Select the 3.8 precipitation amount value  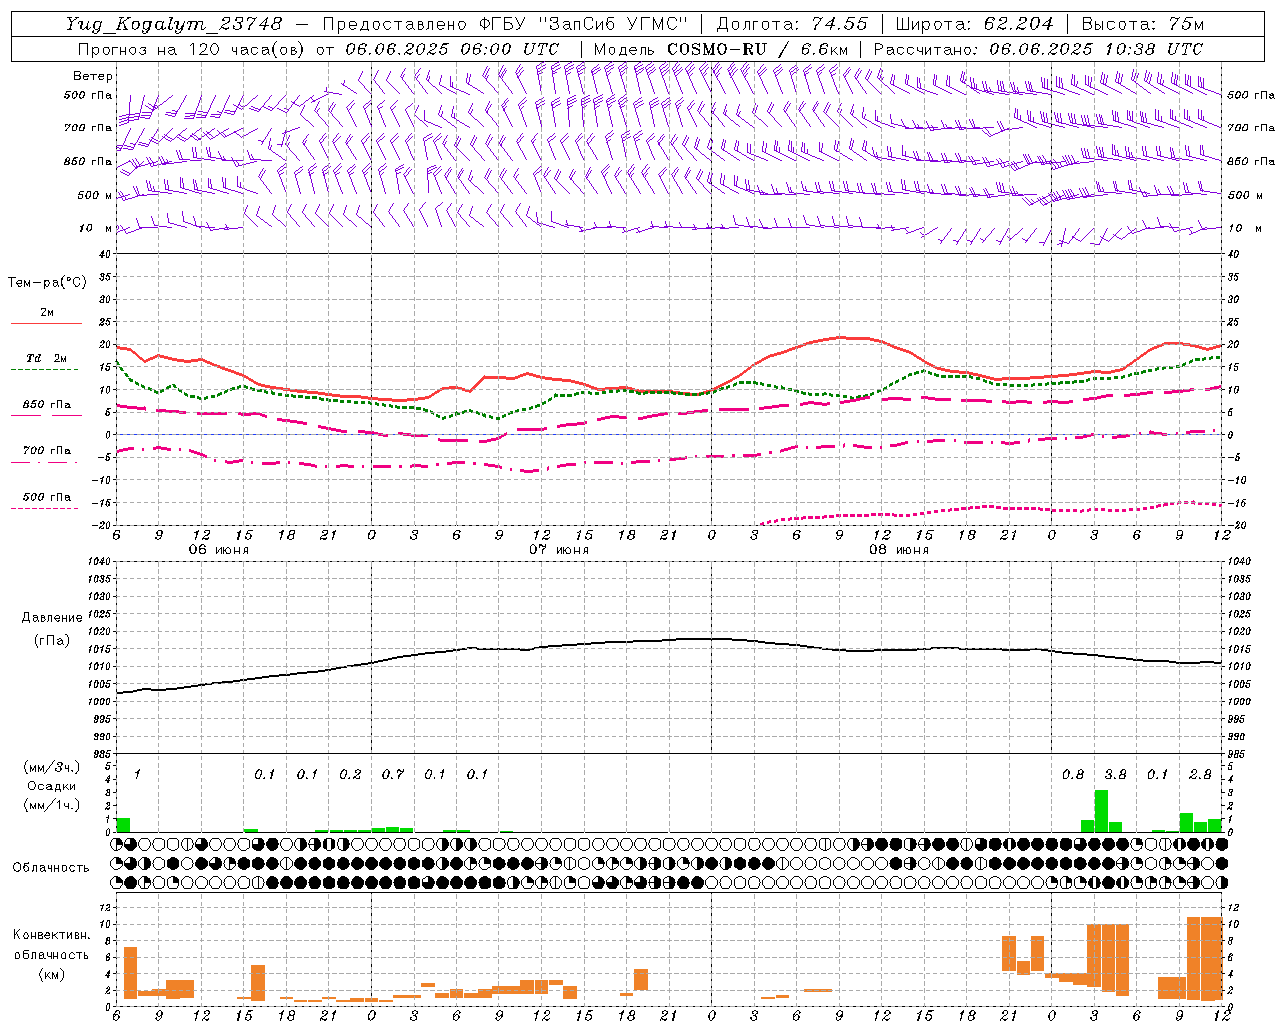1115,775
